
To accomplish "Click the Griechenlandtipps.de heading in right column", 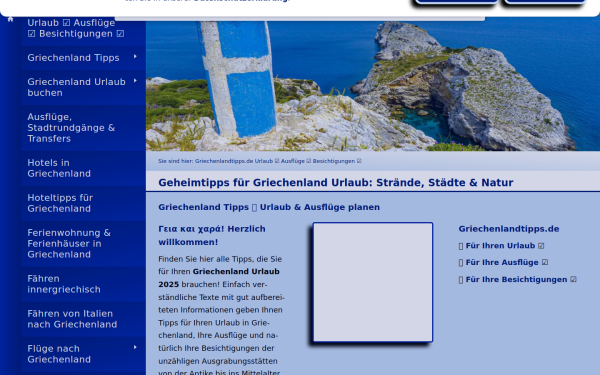I will pos(509,229).
